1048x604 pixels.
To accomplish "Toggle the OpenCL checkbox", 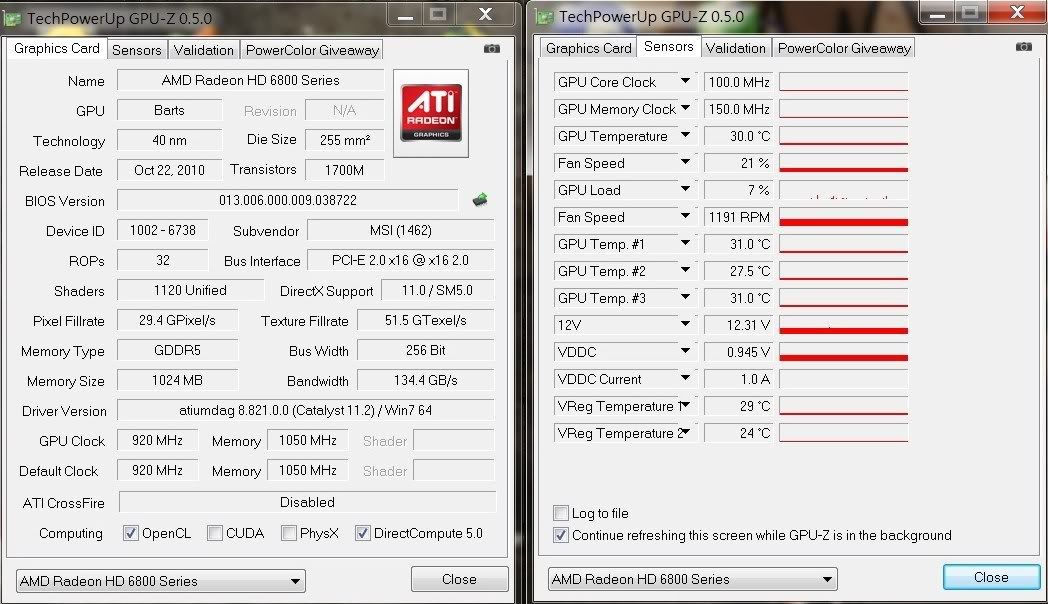I will (130, 533).
